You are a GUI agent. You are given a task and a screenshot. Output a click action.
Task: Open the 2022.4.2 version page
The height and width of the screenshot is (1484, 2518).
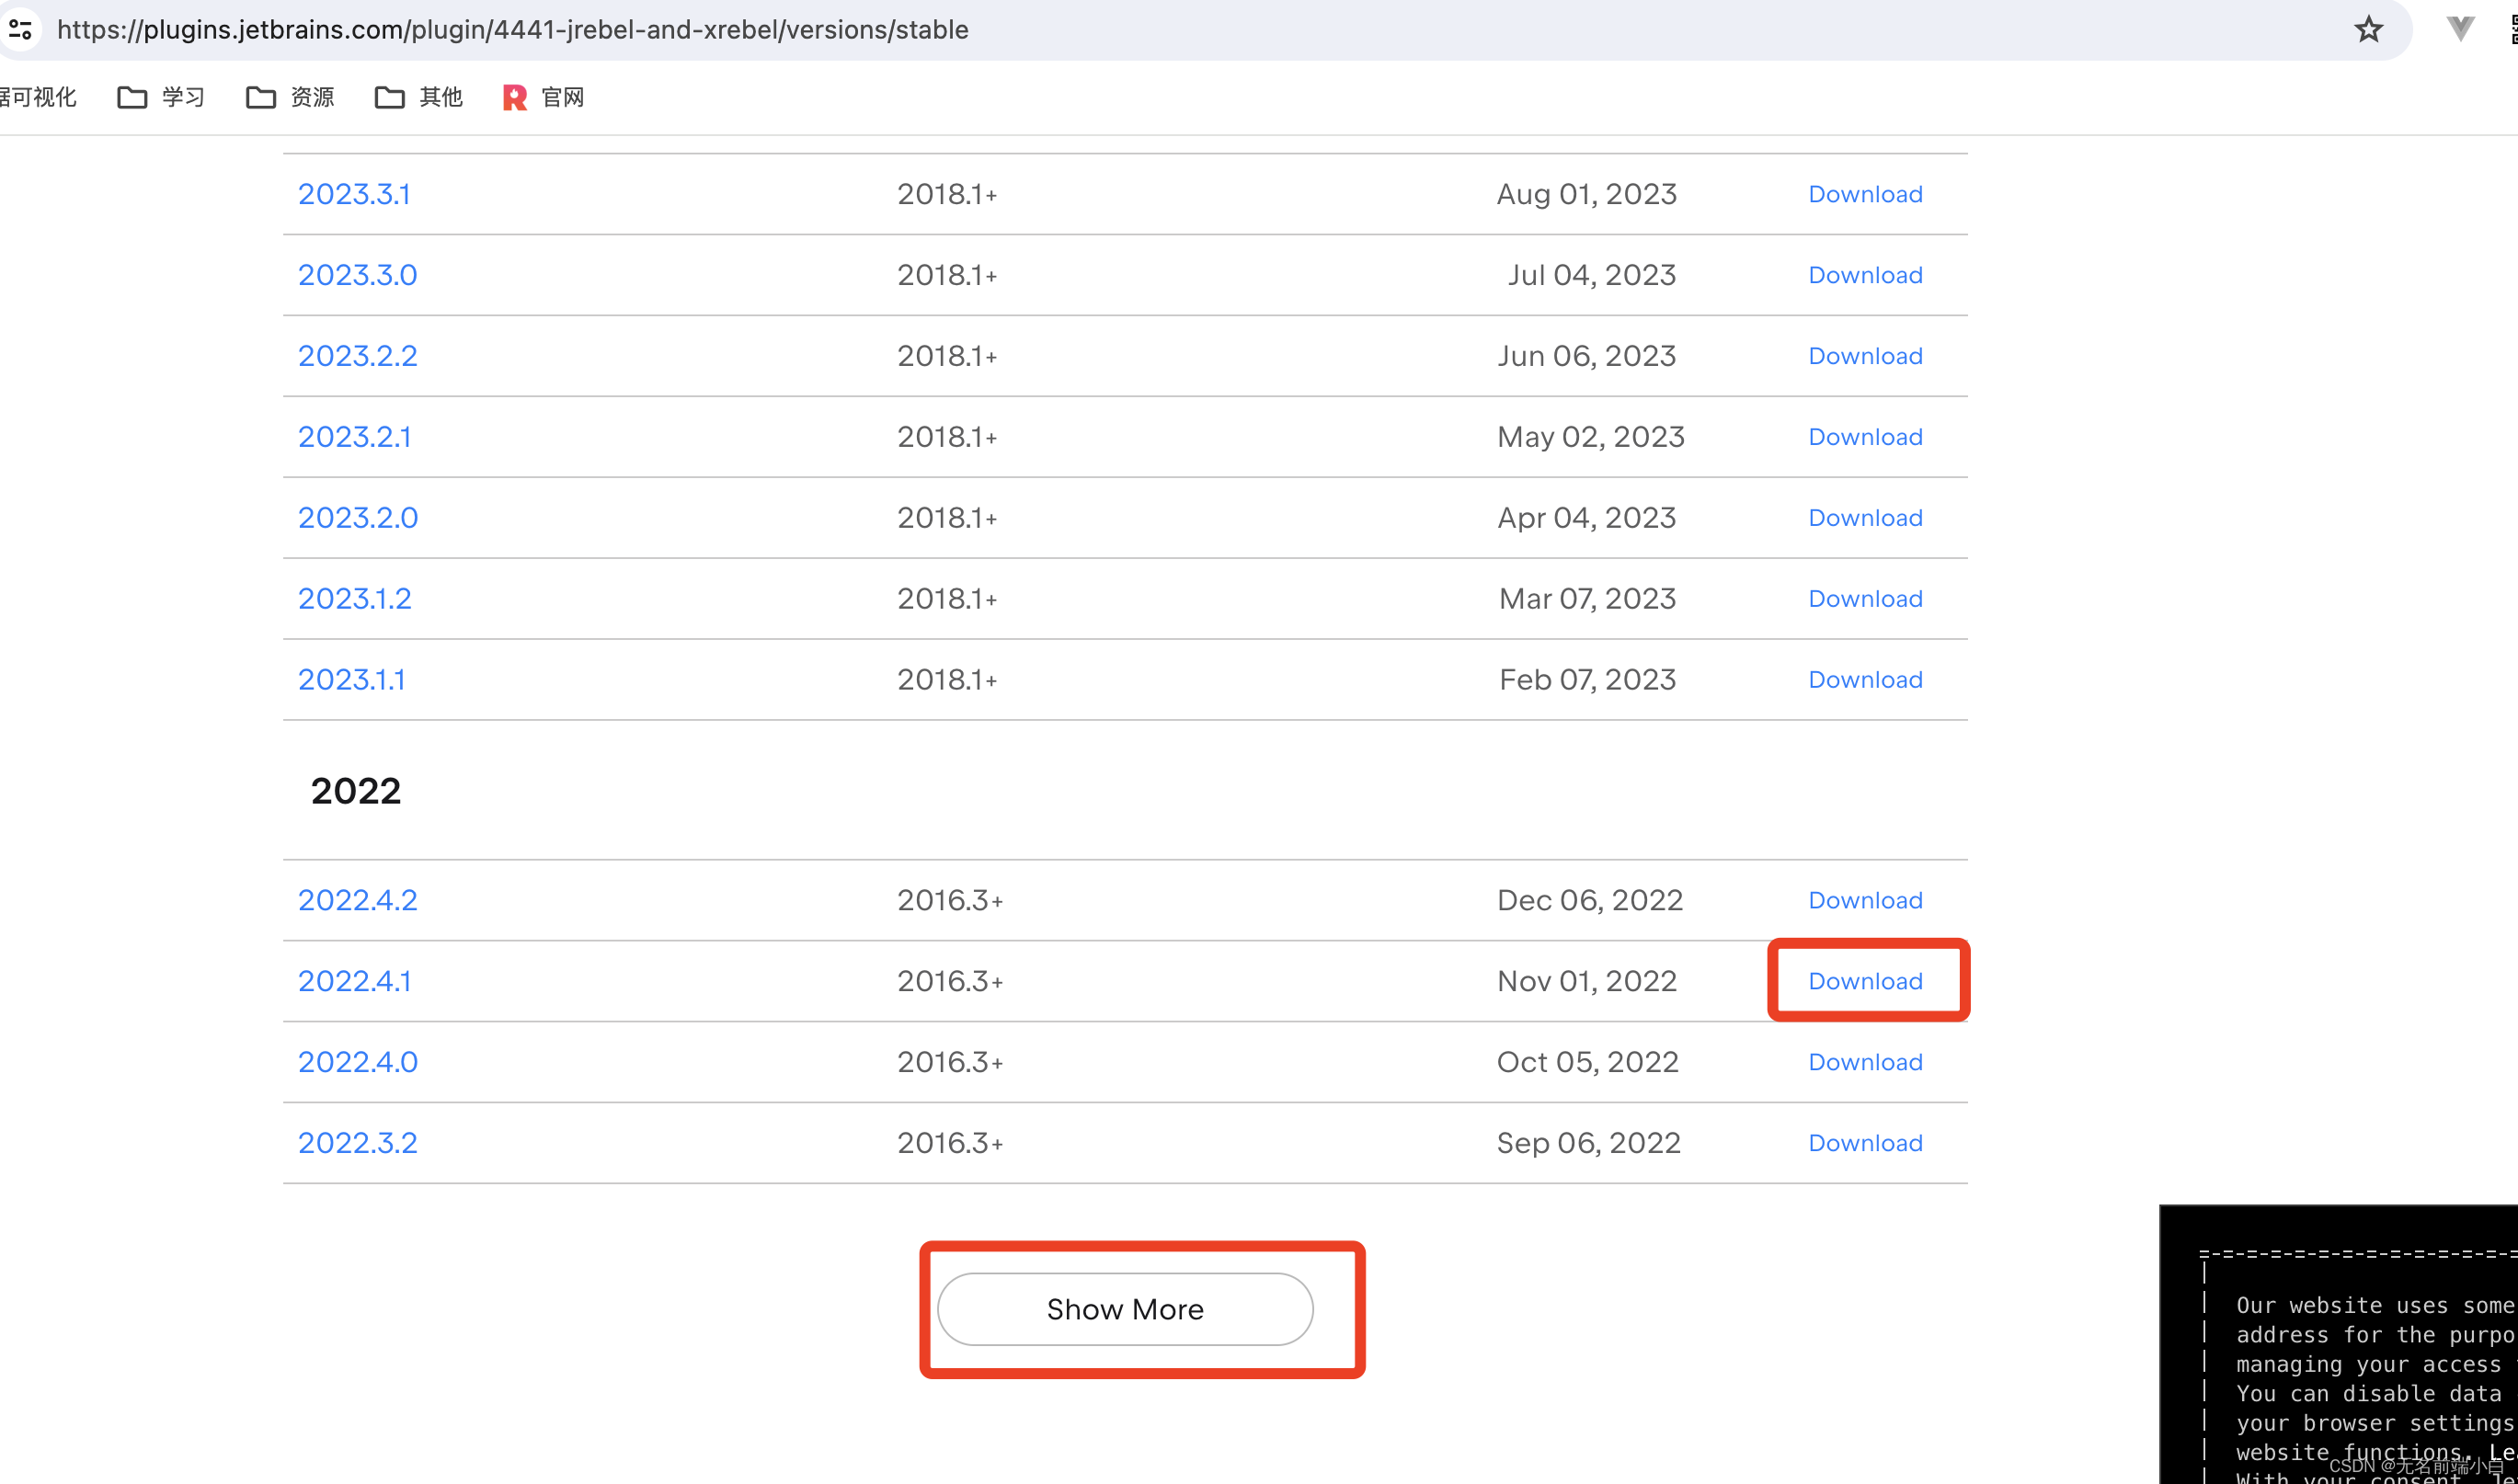click(357, 900)
